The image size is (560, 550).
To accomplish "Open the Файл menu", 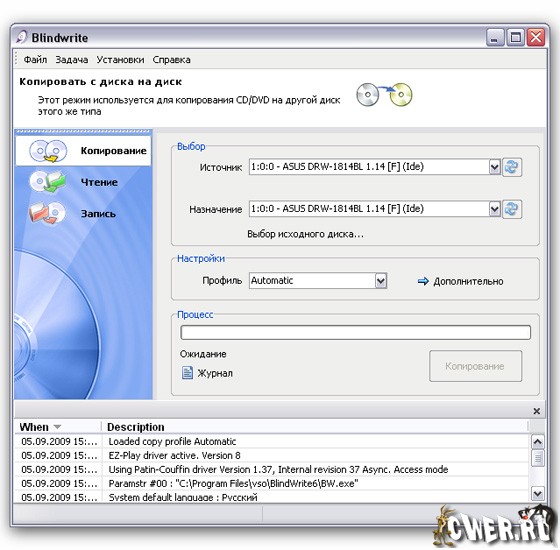I will pyautogui.click(x=35, y=60).
